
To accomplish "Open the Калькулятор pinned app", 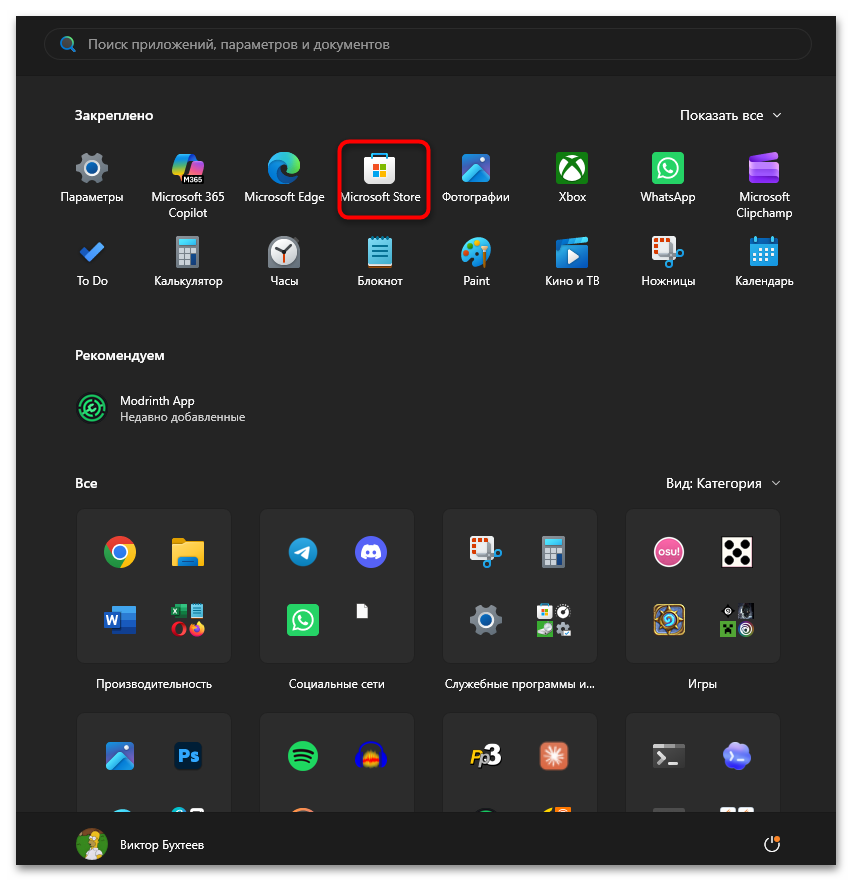I will pyautogui.click(x=188, y=262).
